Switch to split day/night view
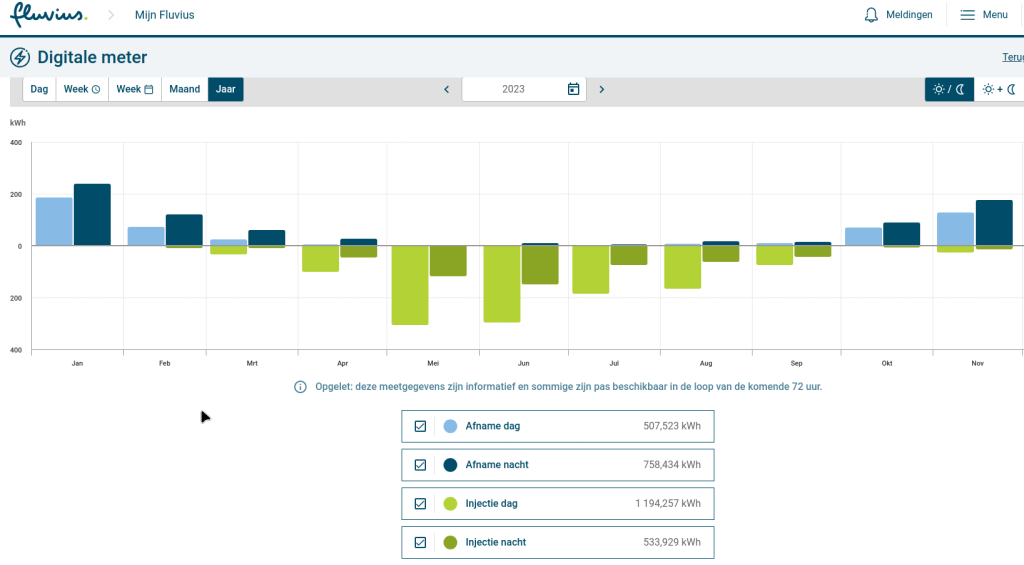This screenshot has width=1024, height=565. point(949,89)
